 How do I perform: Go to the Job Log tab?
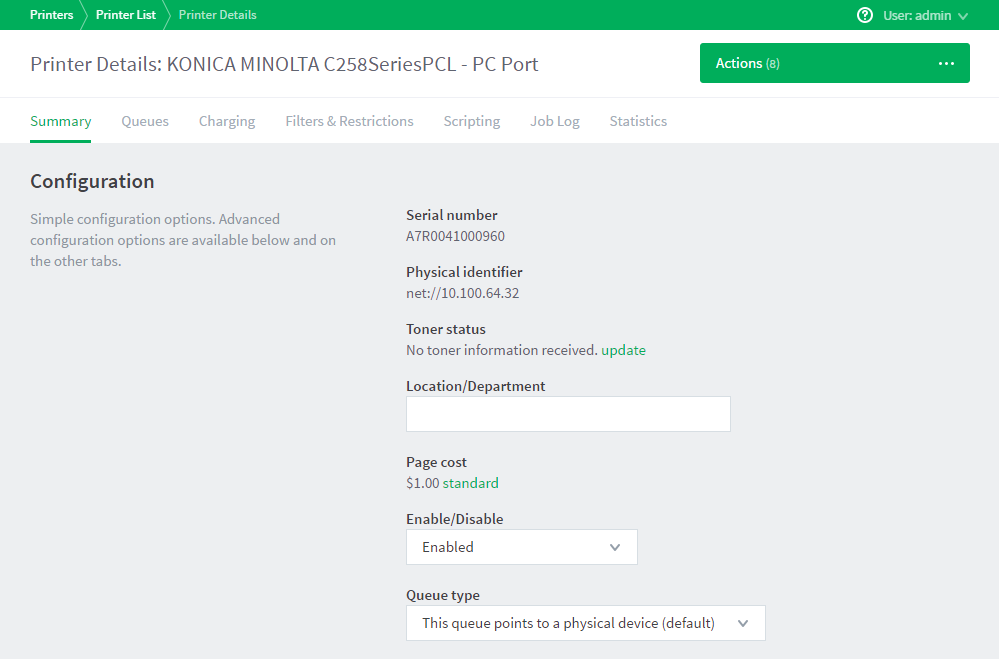555,121
